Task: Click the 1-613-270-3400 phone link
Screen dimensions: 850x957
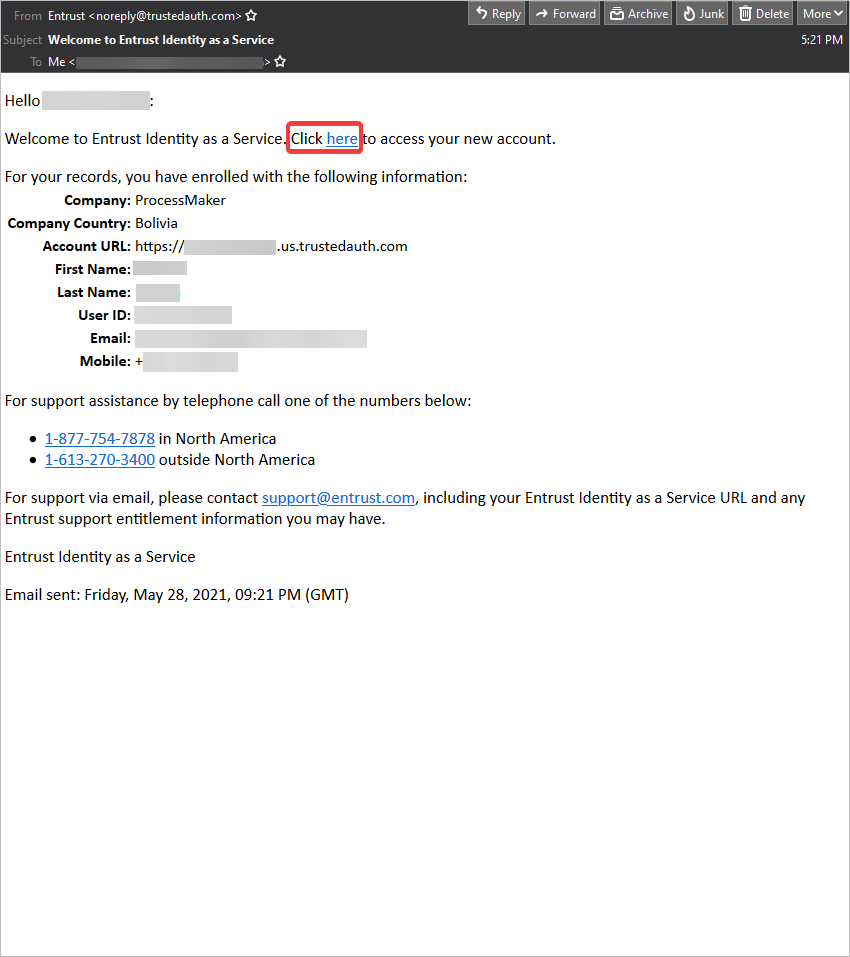Action: tap(100, 460)
